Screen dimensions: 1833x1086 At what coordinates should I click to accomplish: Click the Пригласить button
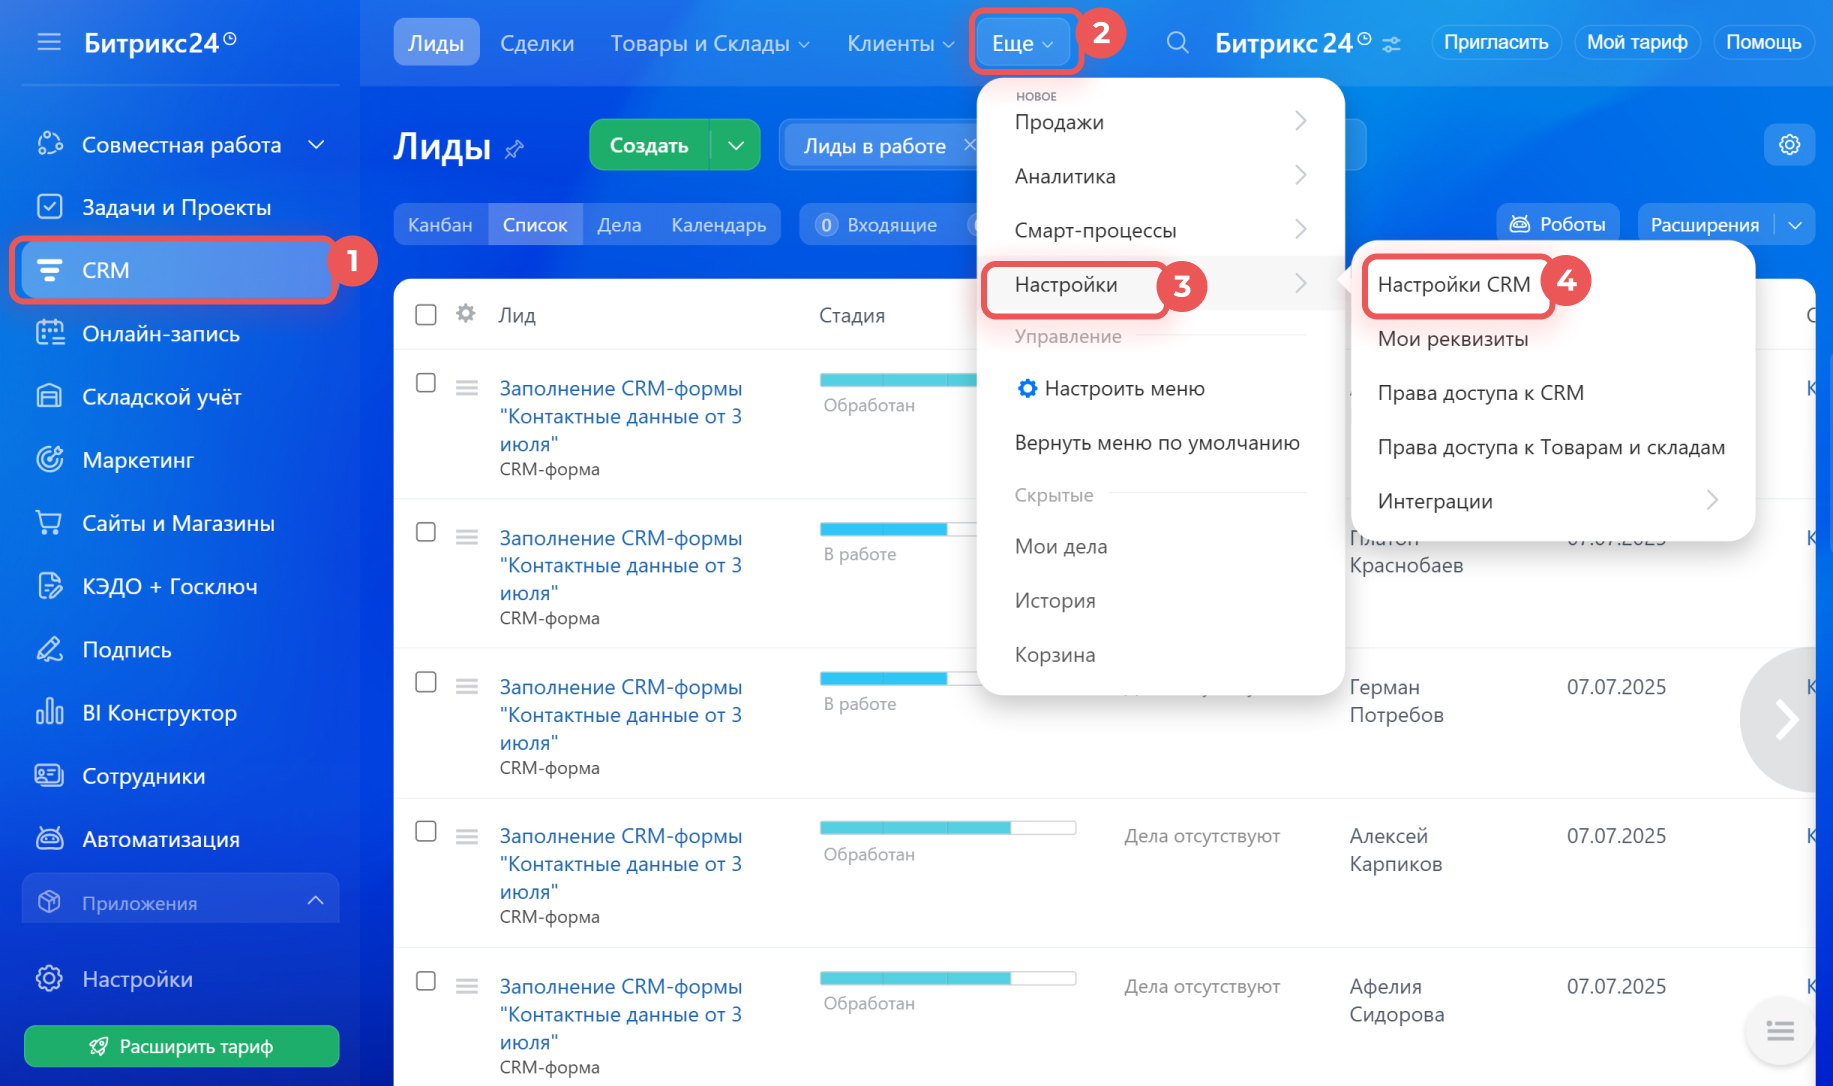[1496, 42]
